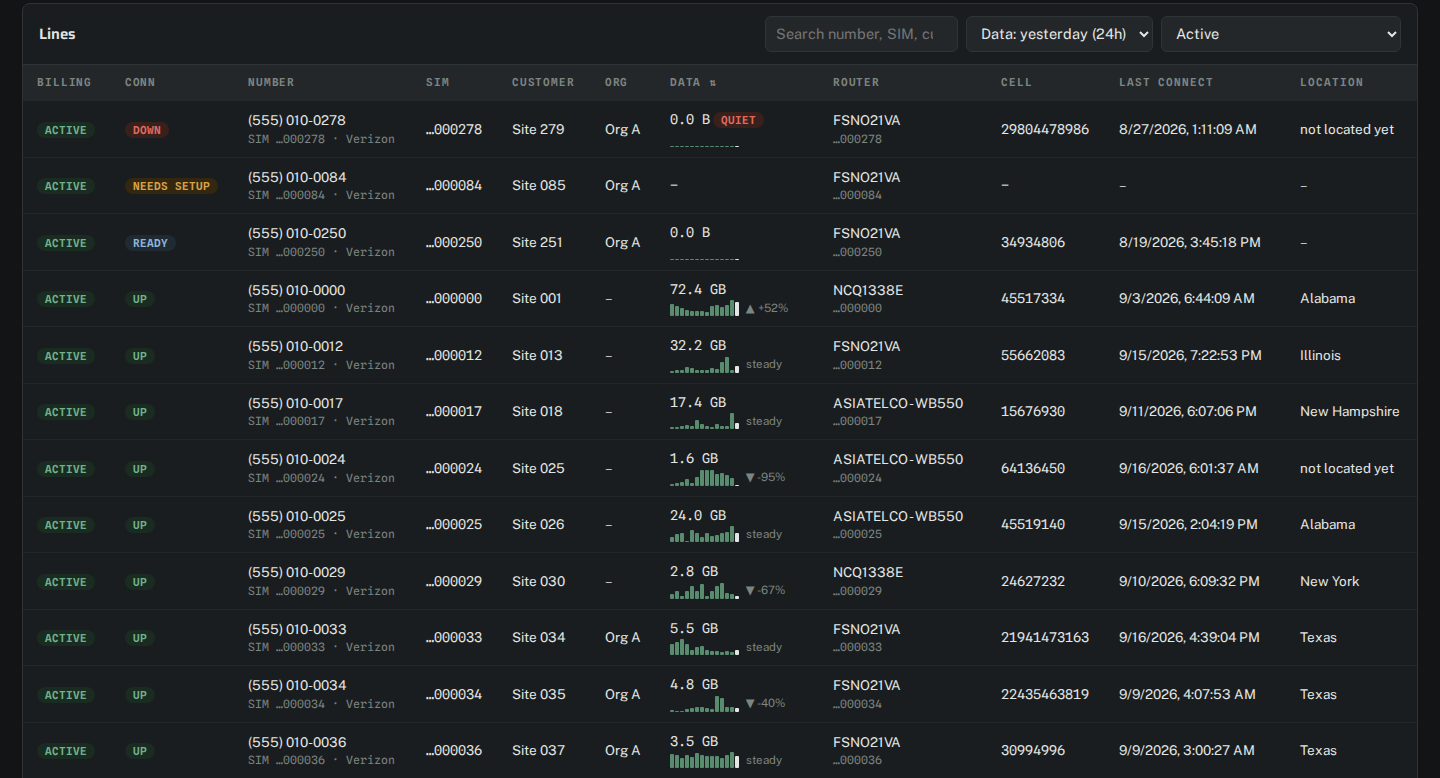Open line (555) 010-0084
This screenshot has height=778, width=1440.
(x=297, y=177)
